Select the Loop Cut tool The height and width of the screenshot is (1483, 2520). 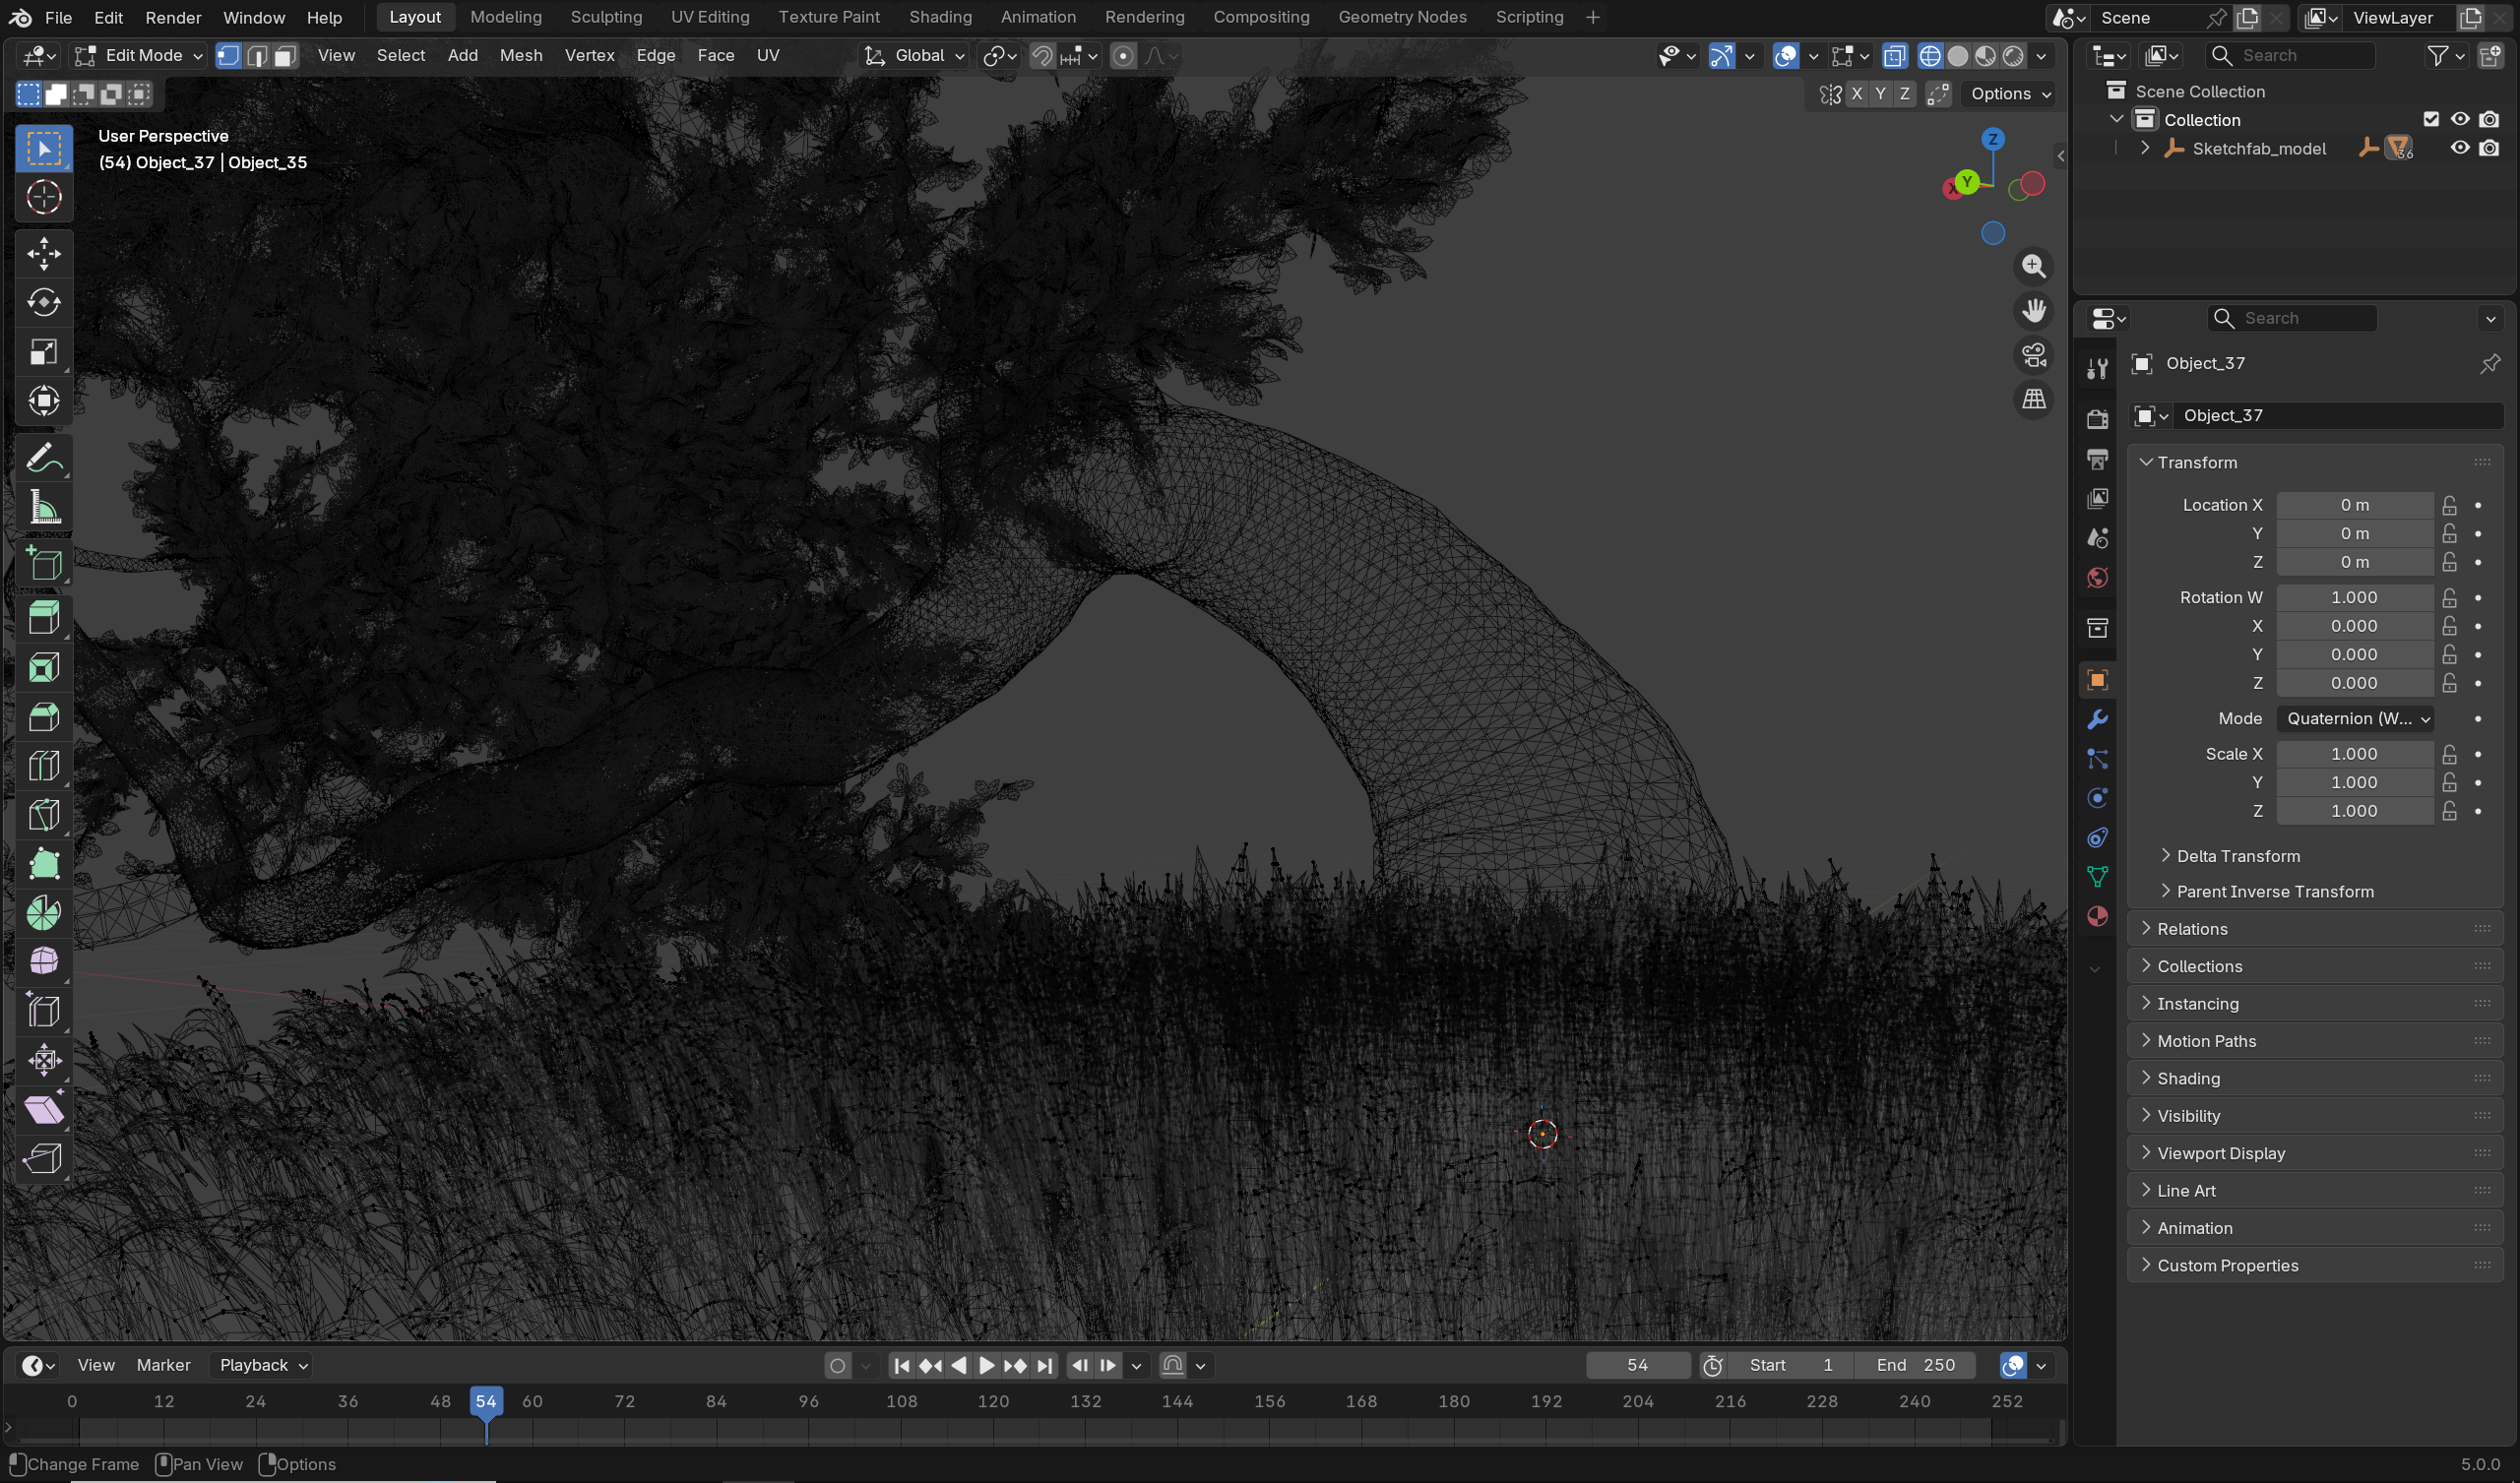[44, 765]
